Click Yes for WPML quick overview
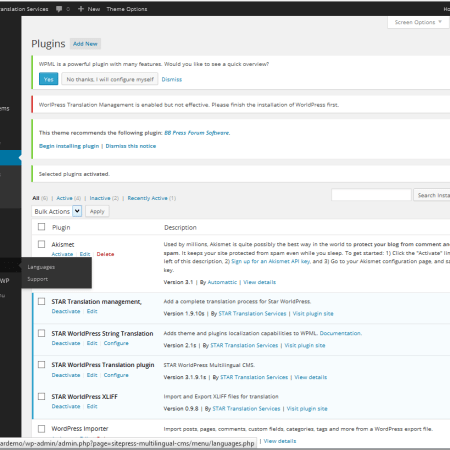Viewport: 450px width, 450px height. [49, 79]
